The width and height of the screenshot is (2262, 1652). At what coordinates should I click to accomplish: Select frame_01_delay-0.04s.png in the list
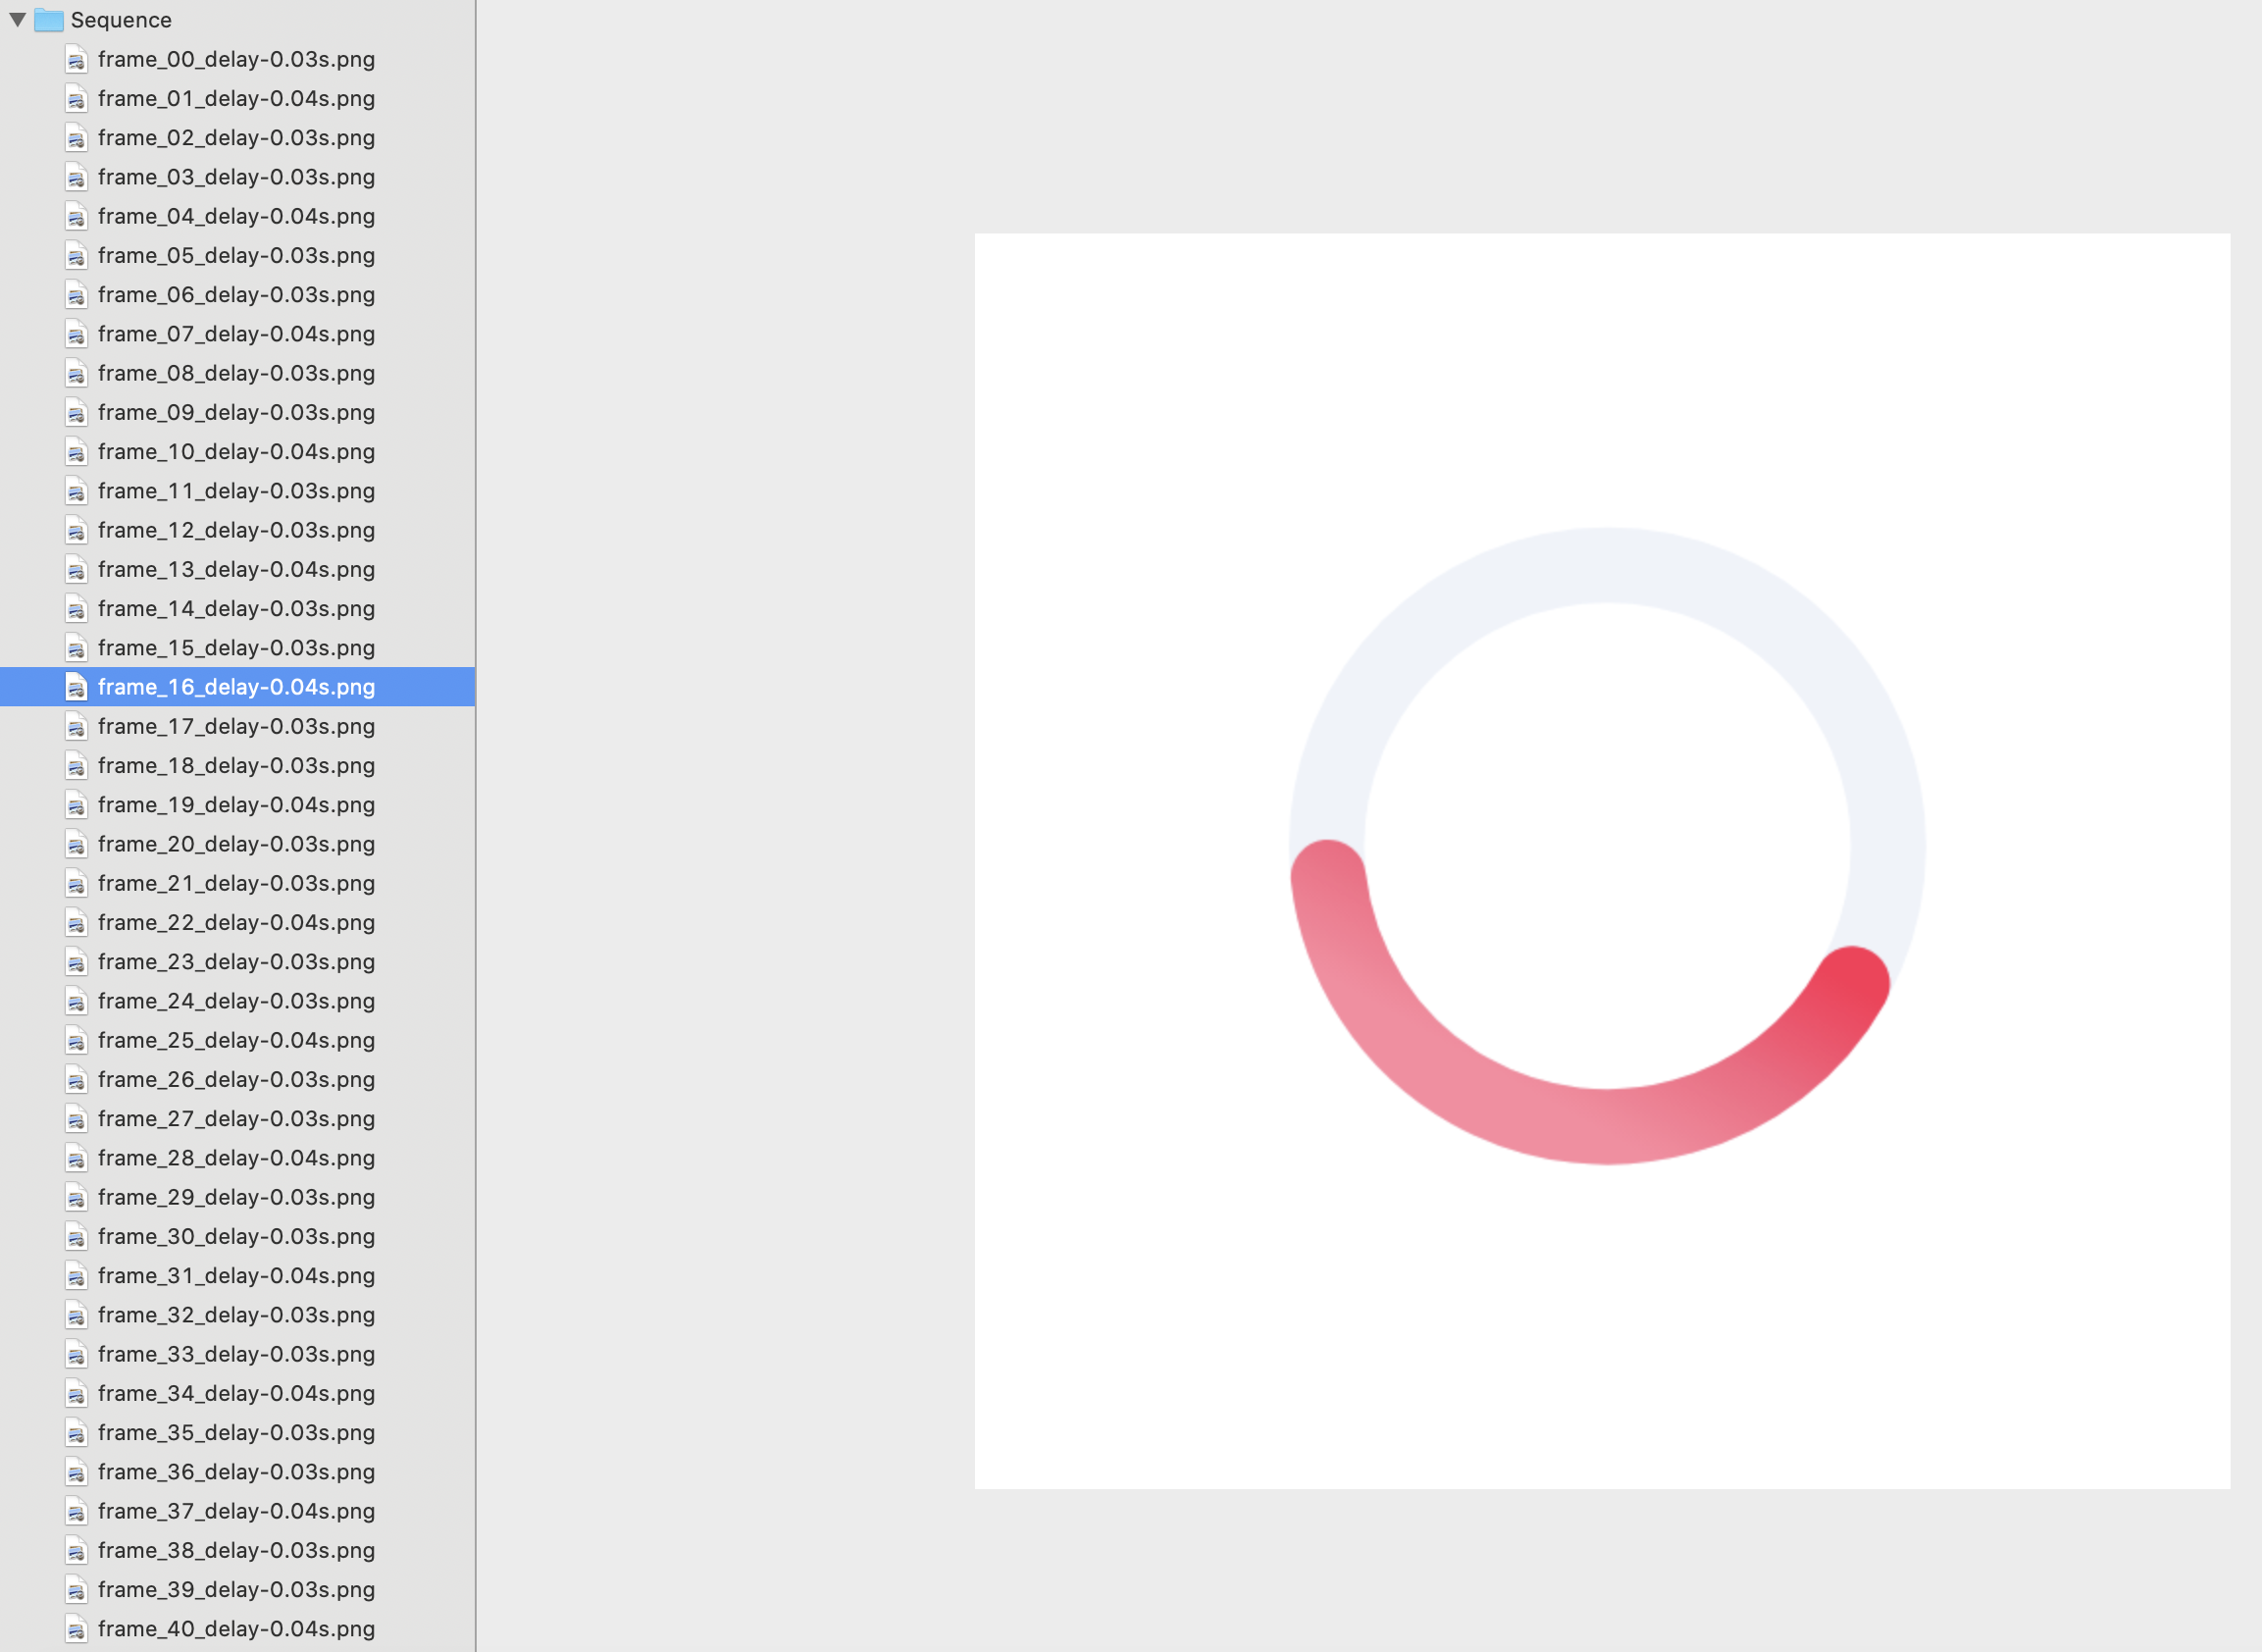236,99
